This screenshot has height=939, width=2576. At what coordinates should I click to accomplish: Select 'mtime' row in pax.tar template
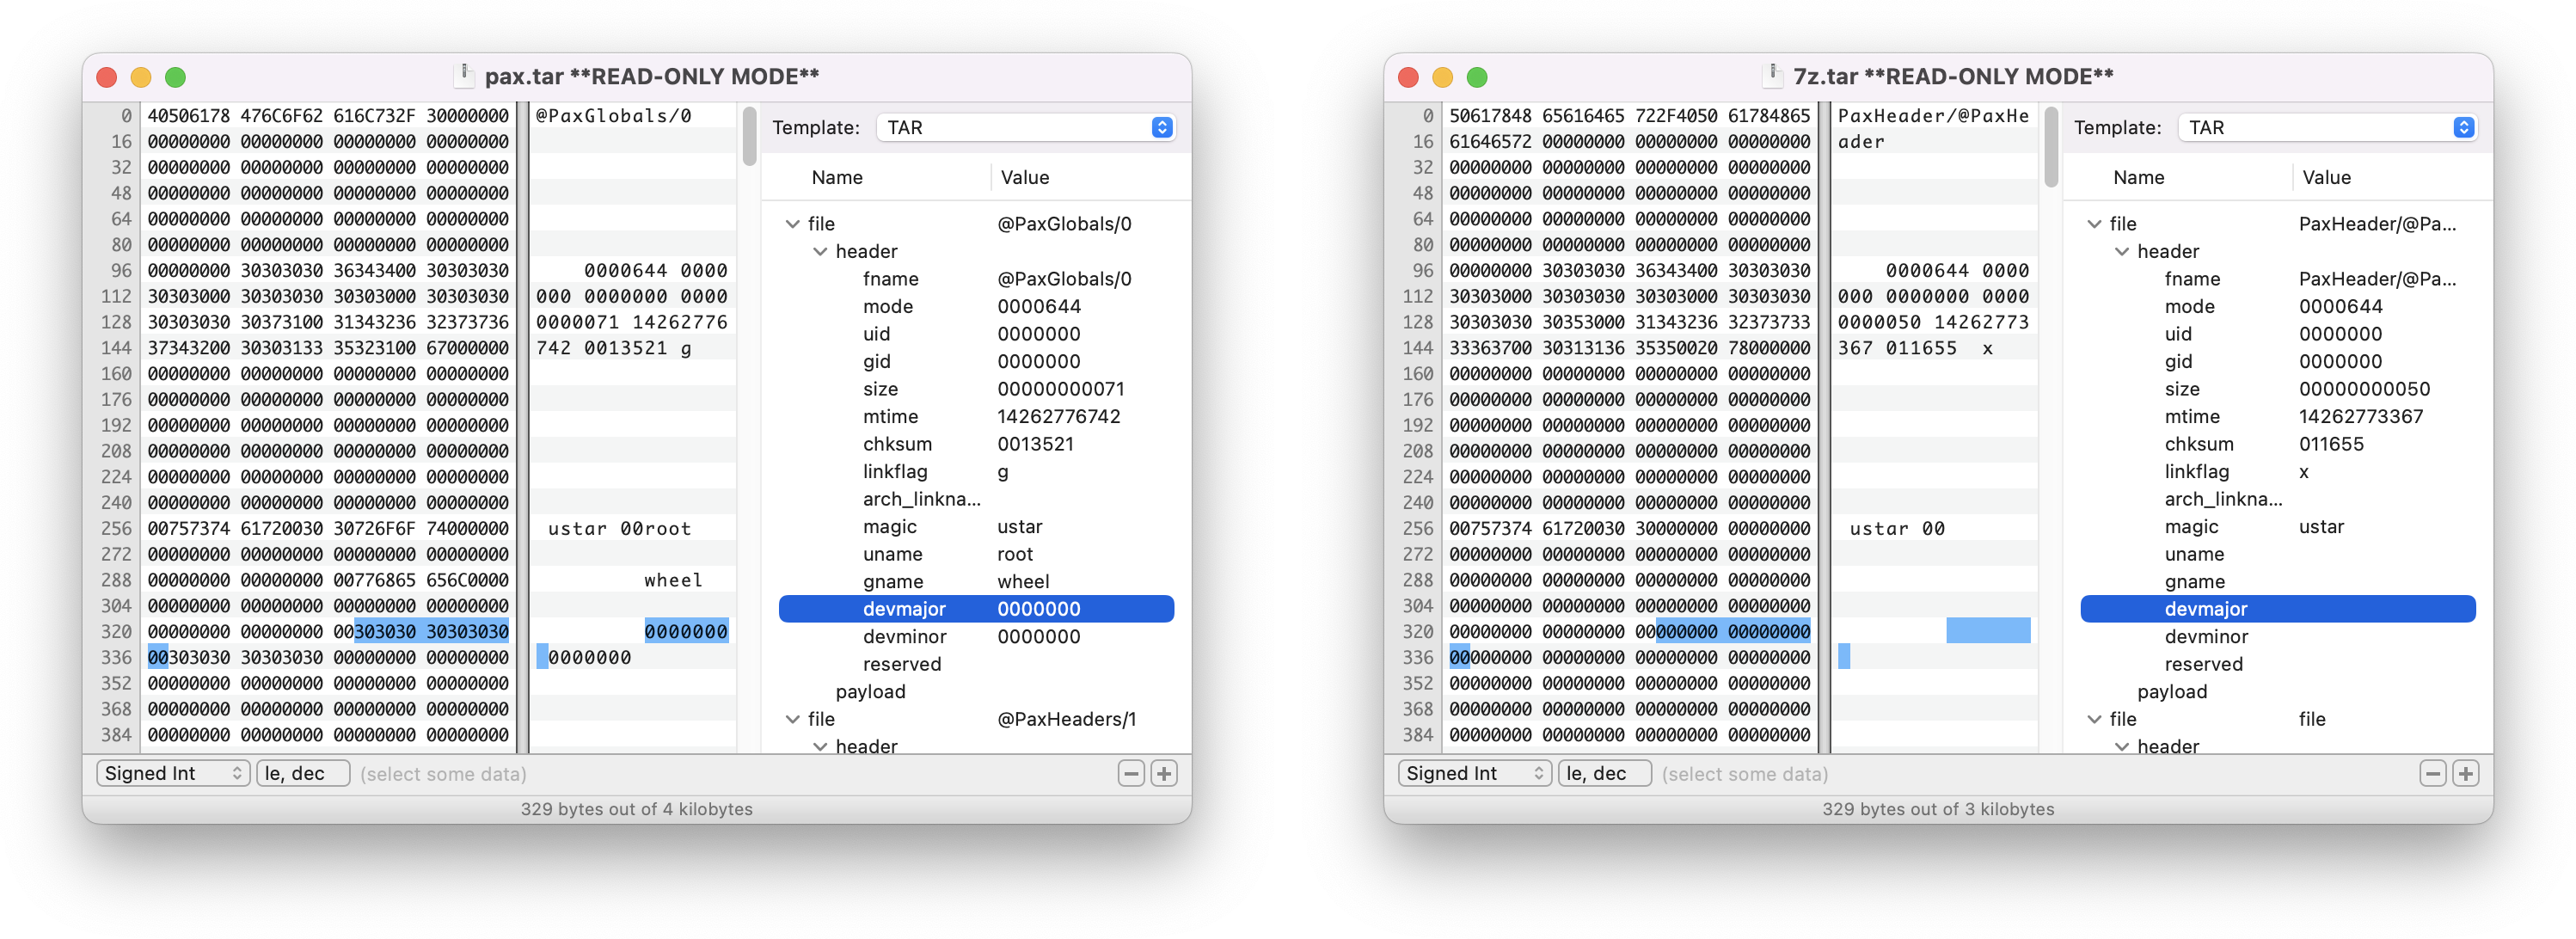976,416
